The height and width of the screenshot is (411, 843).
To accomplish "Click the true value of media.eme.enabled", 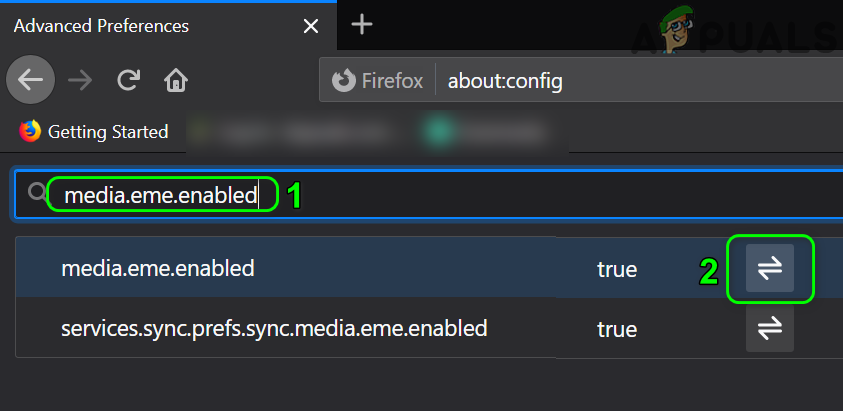I will click(617, 268).
